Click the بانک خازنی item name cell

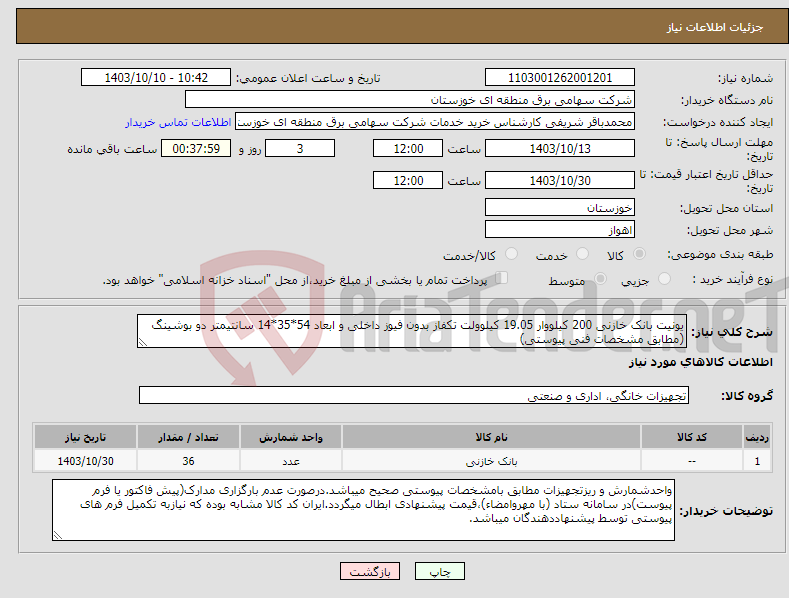[491, 461]
